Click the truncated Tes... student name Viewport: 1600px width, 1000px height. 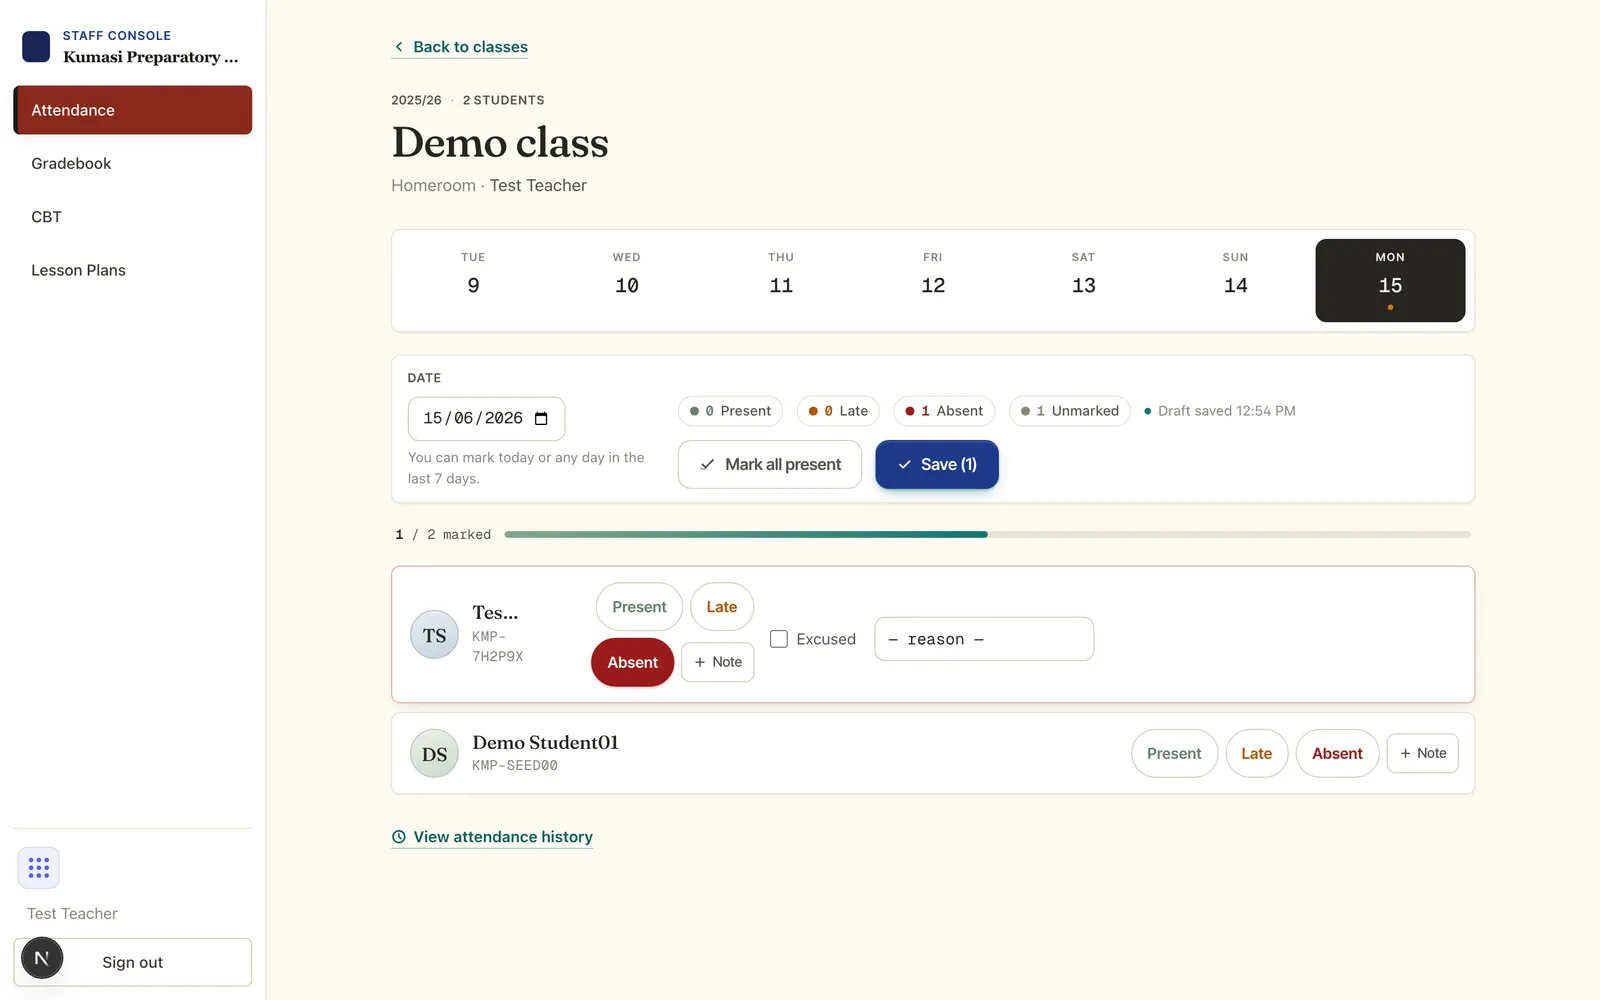(495, 612)
